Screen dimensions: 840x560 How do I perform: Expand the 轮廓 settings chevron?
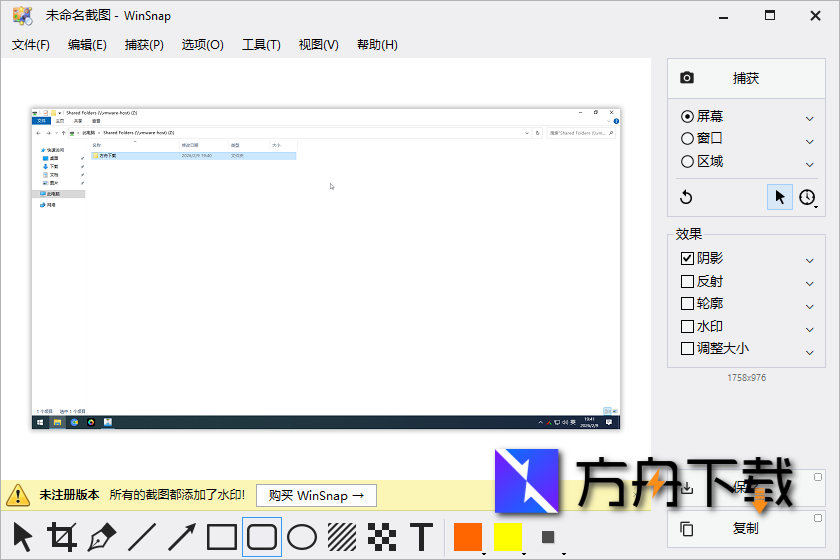click(x=809, y=307)
